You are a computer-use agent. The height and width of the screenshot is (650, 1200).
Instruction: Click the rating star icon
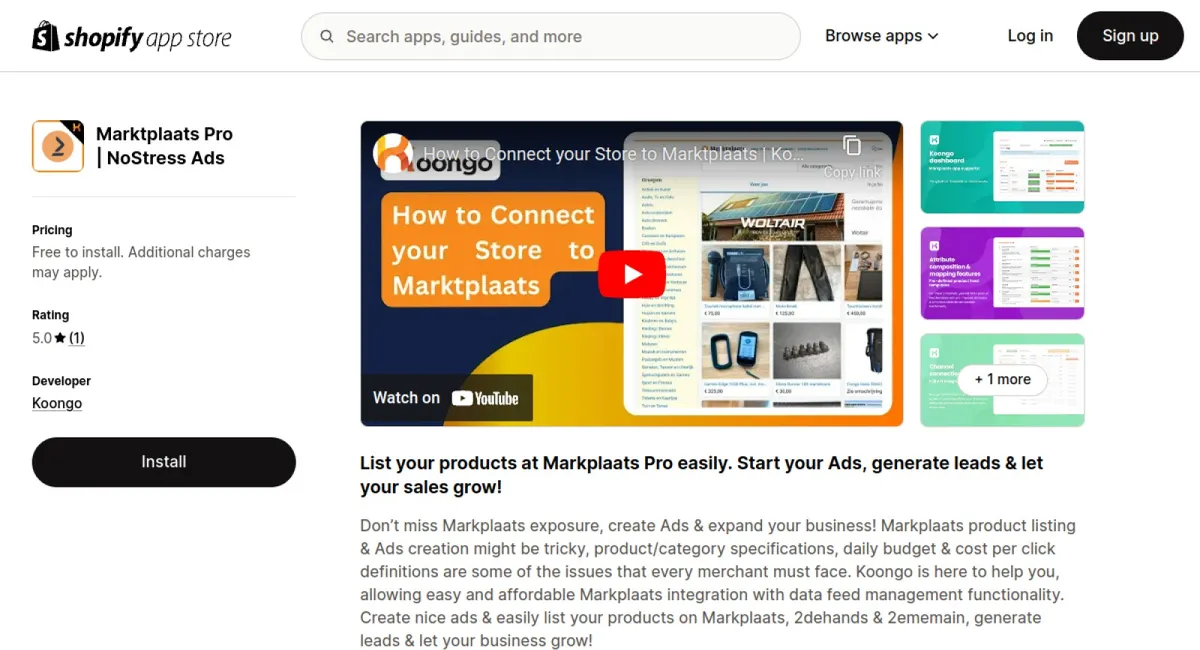click(60, 338)
